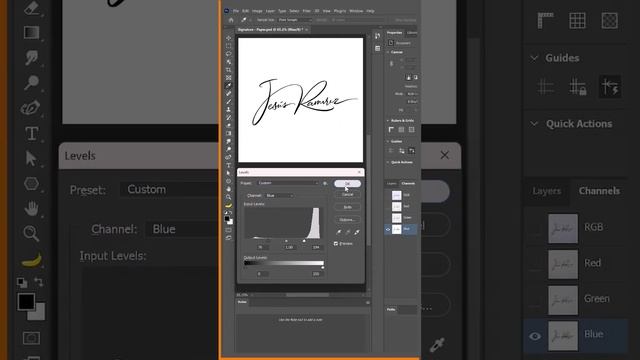
Task: Open the File menu in center window
Action: (x=236, y=11)
